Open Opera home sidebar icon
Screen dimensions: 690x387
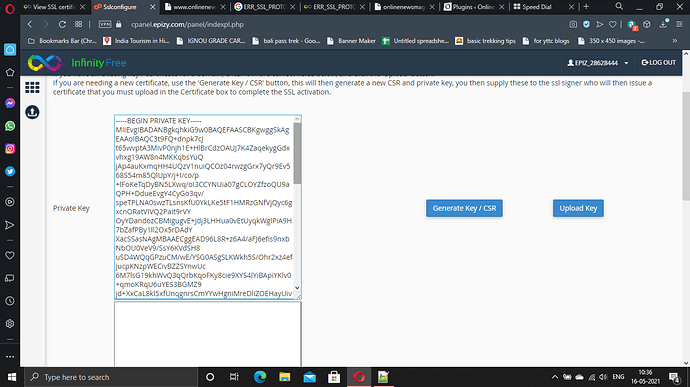[x=10, y=49]
